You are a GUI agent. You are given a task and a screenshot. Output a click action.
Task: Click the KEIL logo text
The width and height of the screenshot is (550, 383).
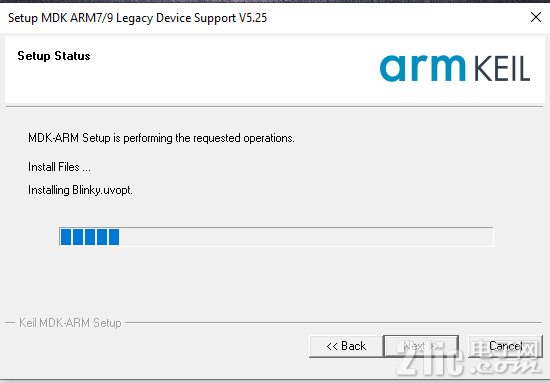click(502, 69)
